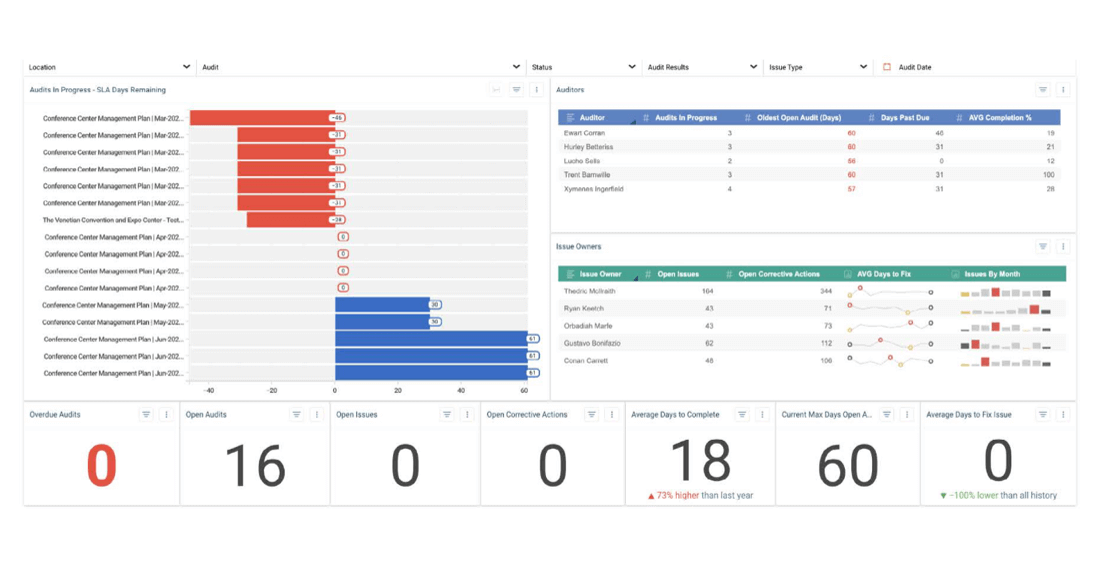The height and width of the screenshot is (562, 1100).
Task: Click filter icon on Overdue Audits tile
Action: (146, 414)
